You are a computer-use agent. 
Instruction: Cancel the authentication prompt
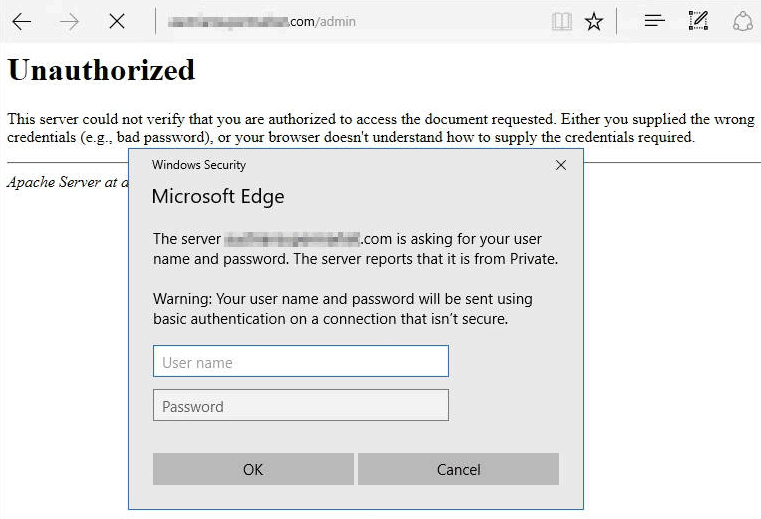pos(458,469)
